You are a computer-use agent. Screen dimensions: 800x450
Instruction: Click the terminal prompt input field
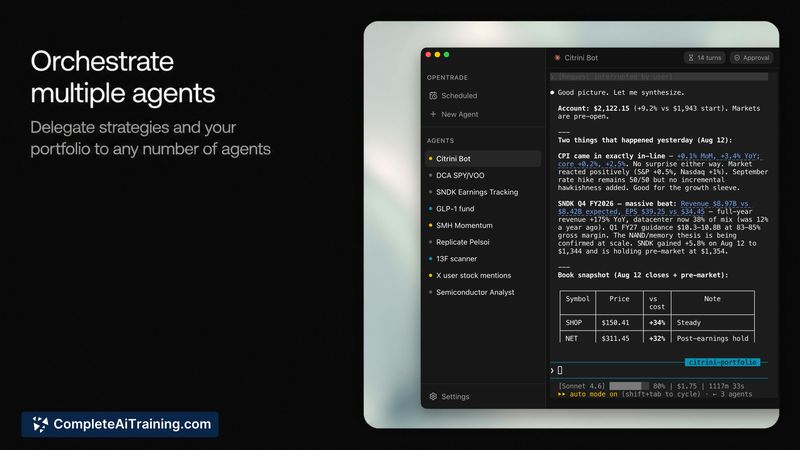click(659, 370)
